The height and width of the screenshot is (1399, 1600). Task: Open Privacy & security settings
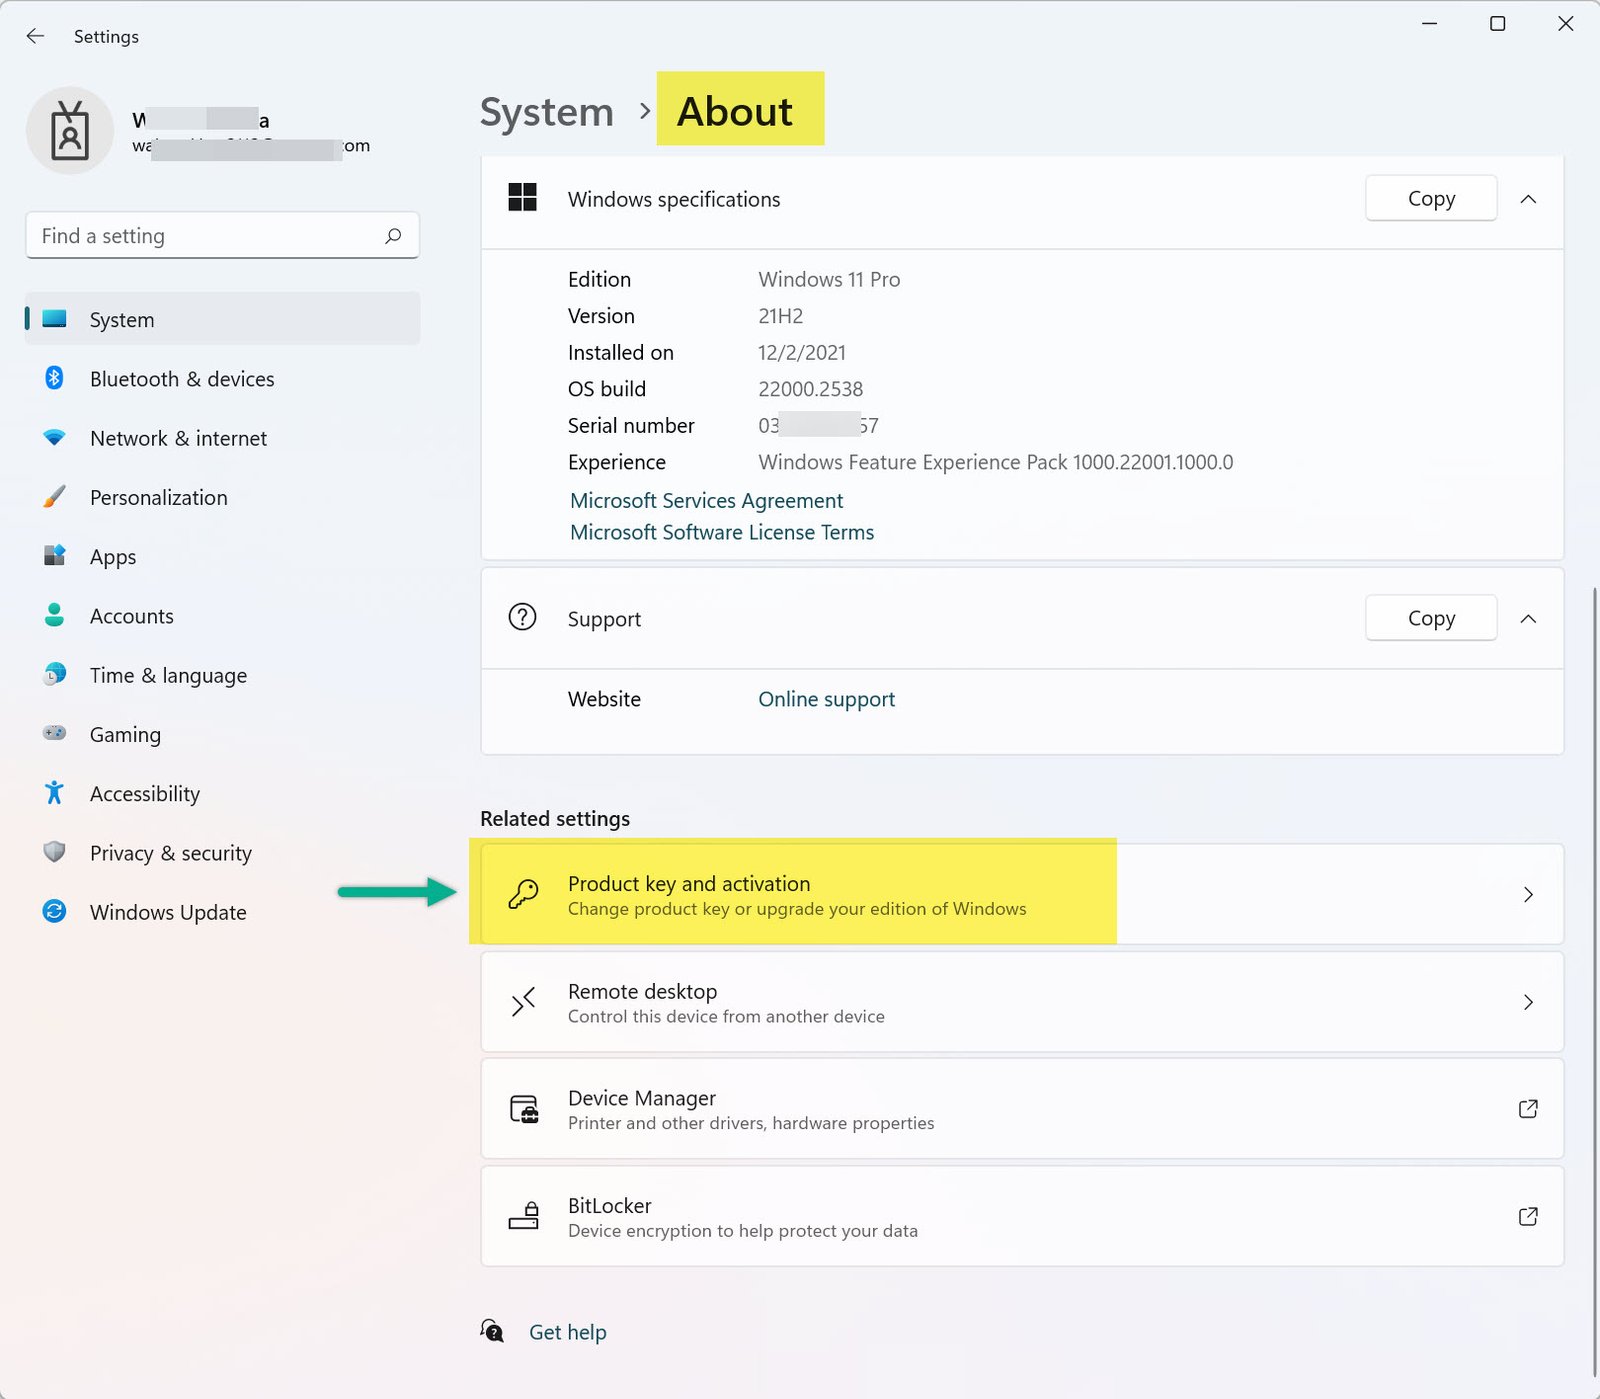pos(222,852)
